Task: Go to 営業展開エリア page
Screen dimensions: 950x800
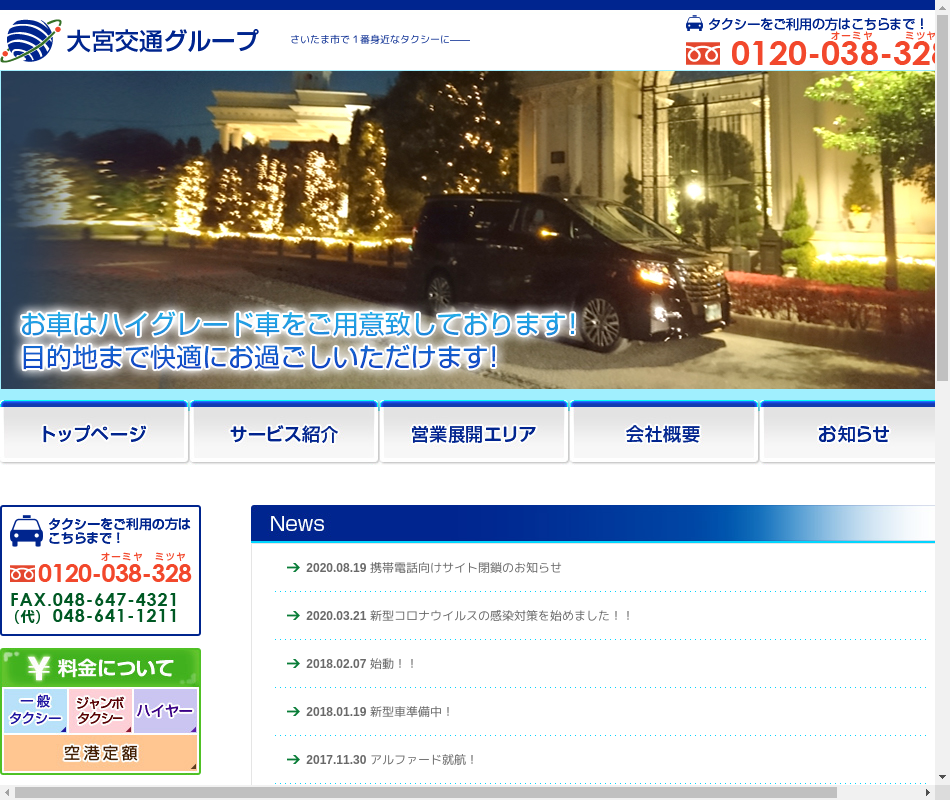Action: 474,434
